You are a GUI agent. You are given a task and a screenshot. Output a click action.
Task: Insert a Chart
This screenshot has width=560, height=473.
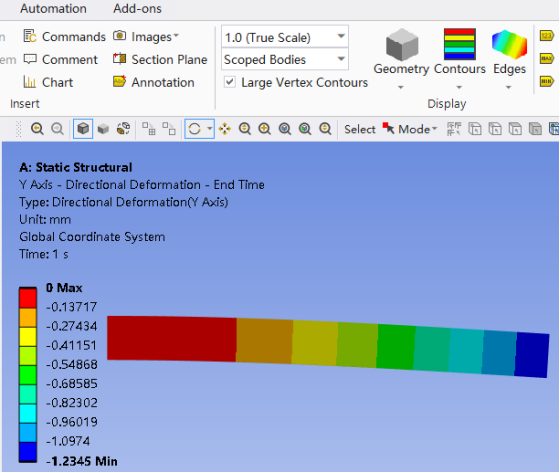[48, 82]
